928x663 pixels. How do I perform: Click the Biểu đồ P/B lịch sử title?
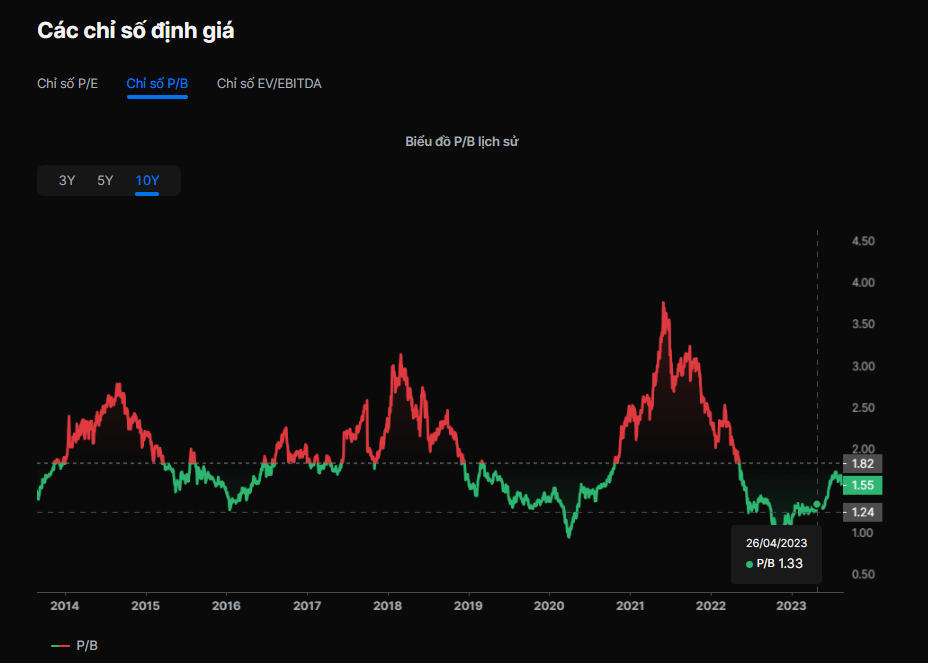(462, 142)
